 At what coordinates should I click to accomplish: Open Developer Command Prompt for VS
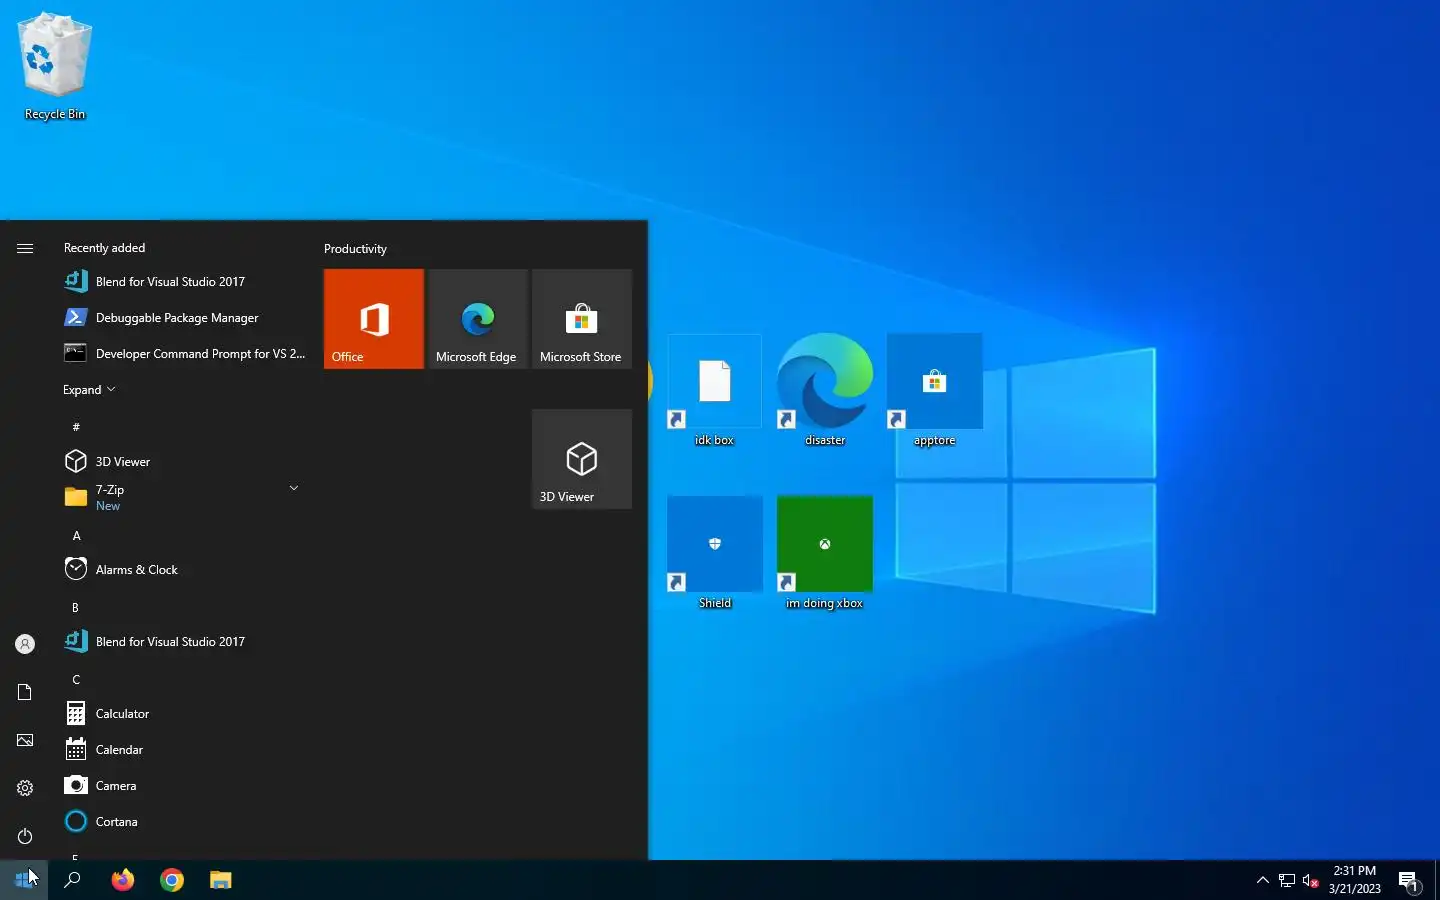pyautogui.click(x=183, y=354)
